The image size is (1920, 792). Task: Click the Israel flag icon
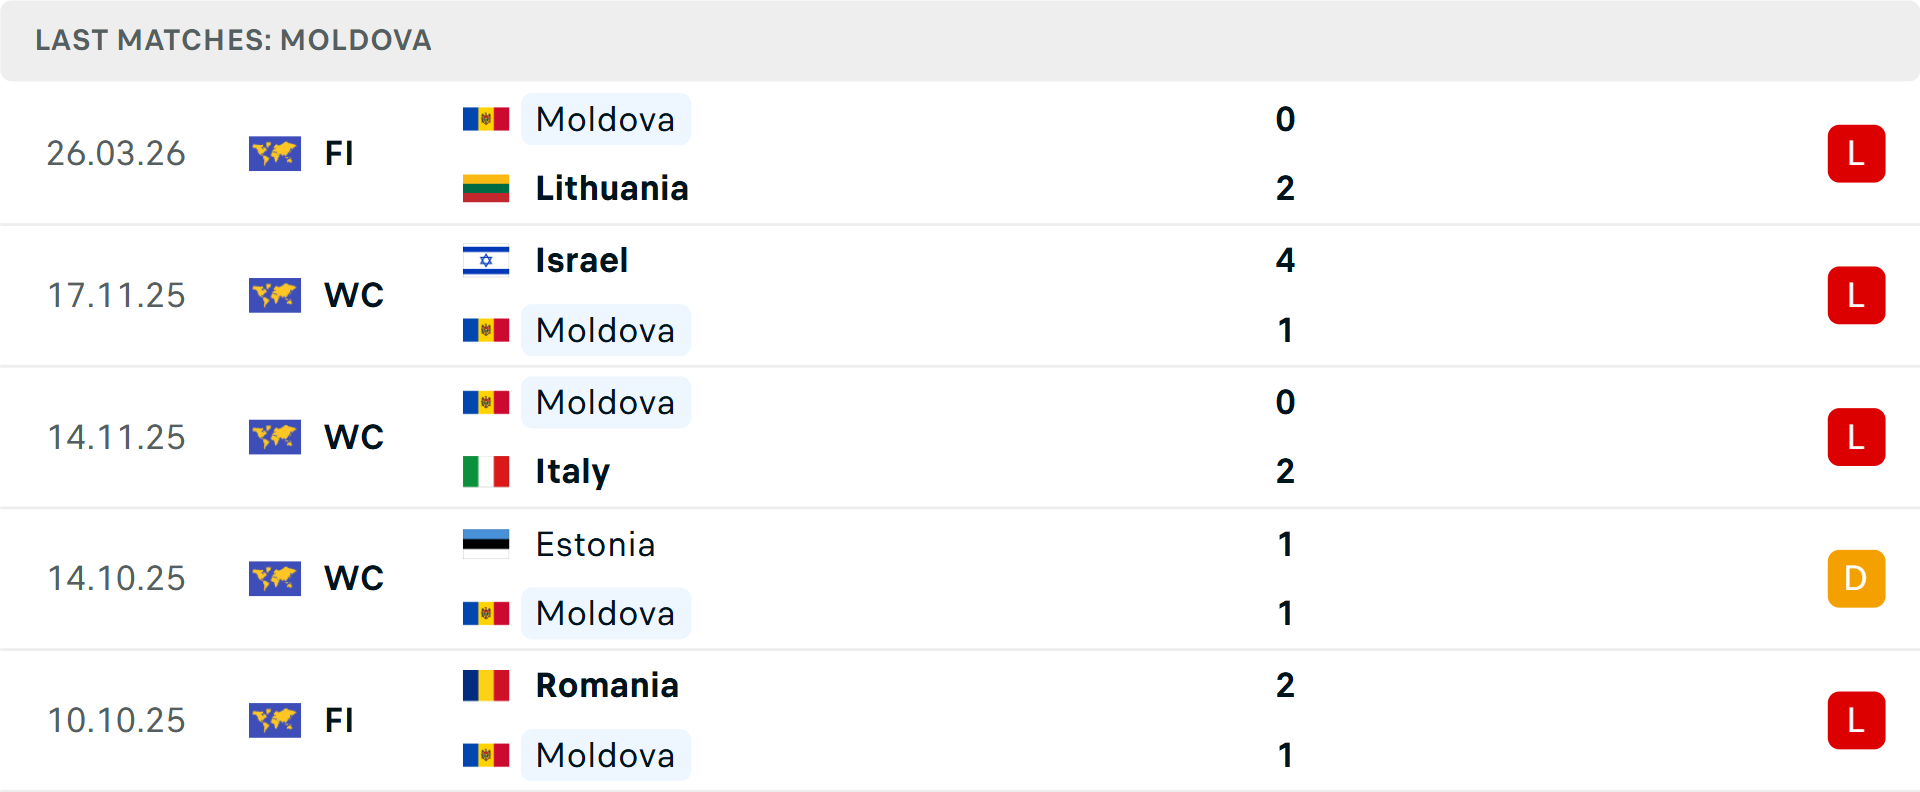pyautogui.click(x=486, y=260)
